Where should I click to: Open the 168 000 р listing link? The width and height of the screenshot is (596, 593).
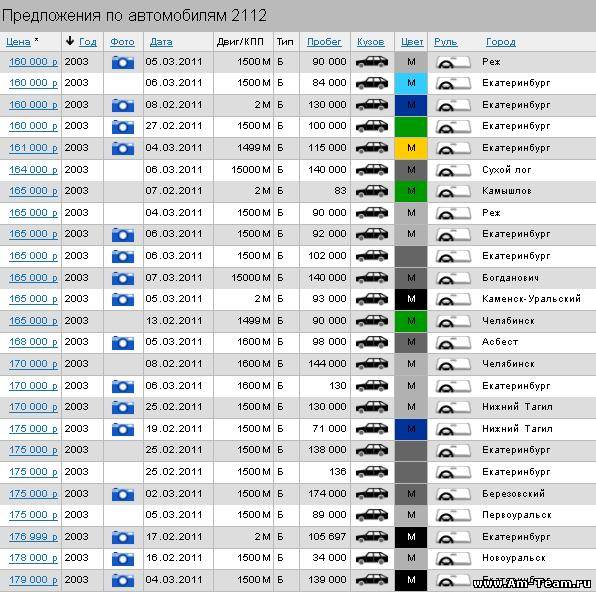(33, 342)
